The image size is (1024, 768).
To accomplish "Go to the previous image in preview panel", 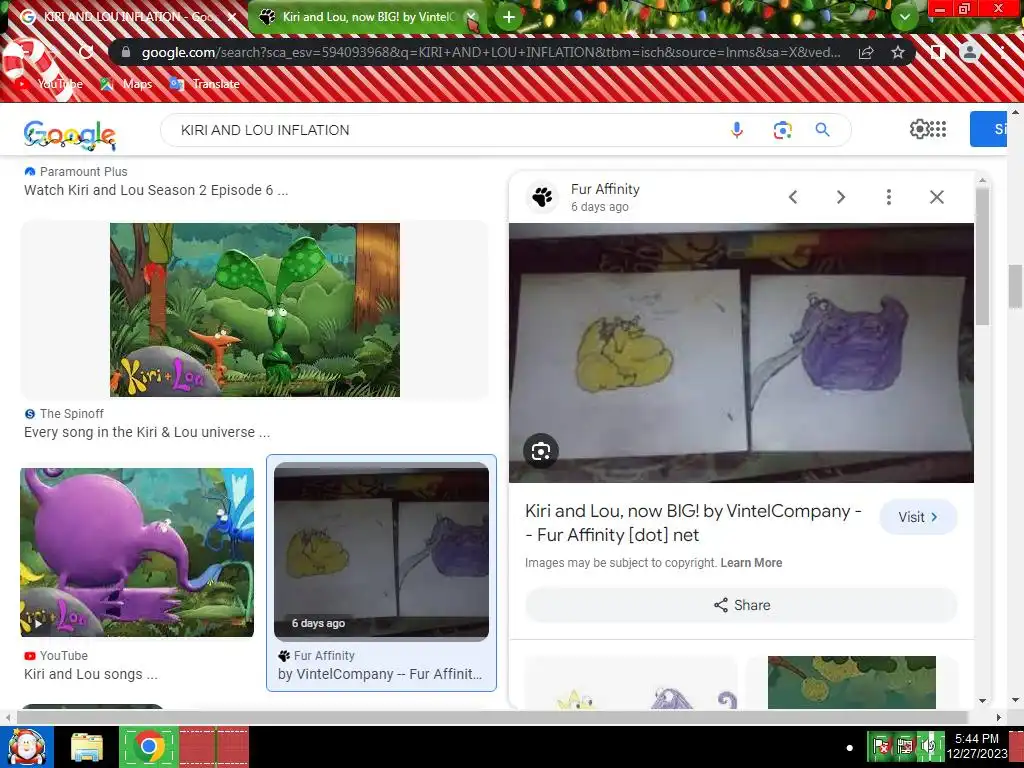I will point(793,197).
